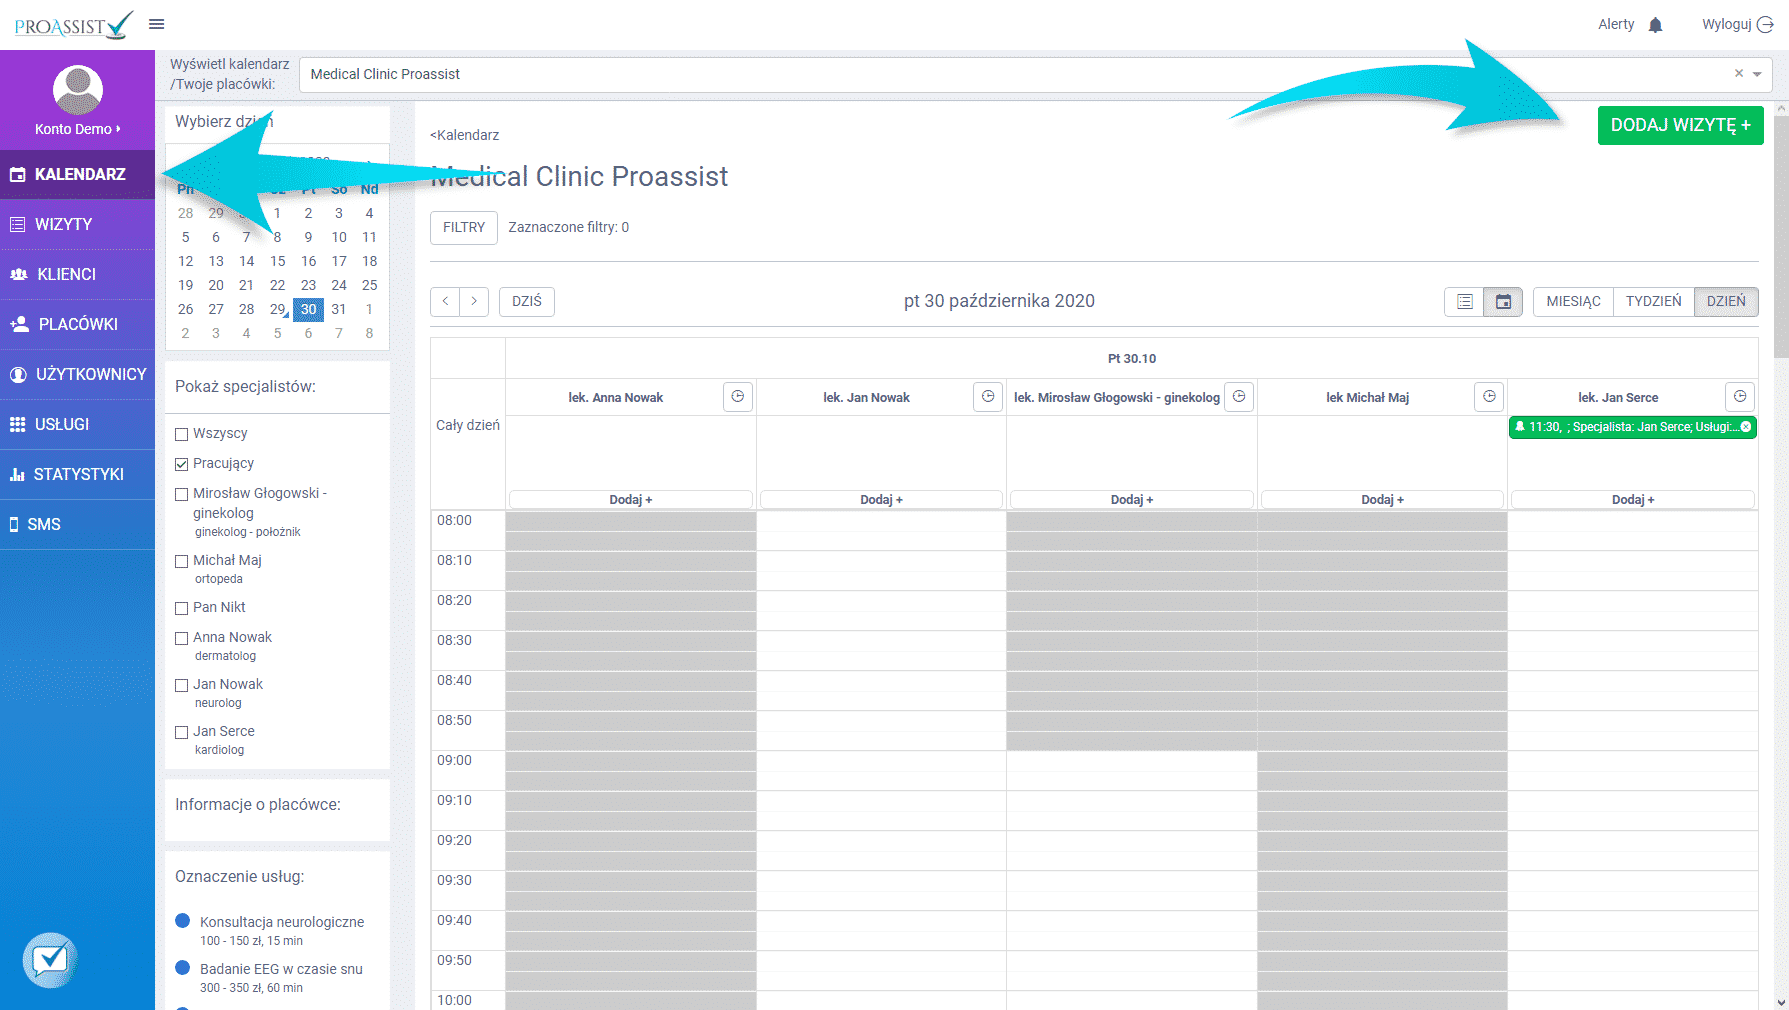Screen dimensions: 1789x1010
Task: Click the Proassist logo
Action: (x=73, y=25)
